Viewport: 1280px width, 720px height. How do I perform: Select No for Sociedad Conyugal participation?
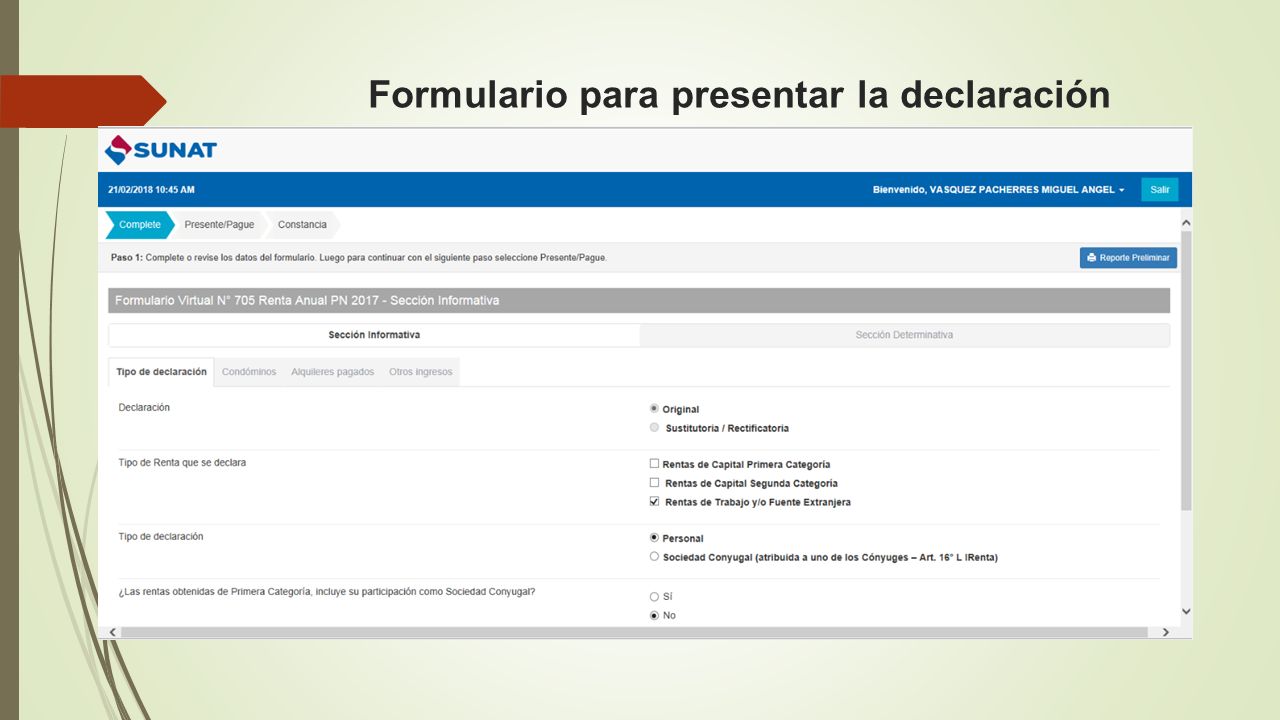[x=654, y=616]
